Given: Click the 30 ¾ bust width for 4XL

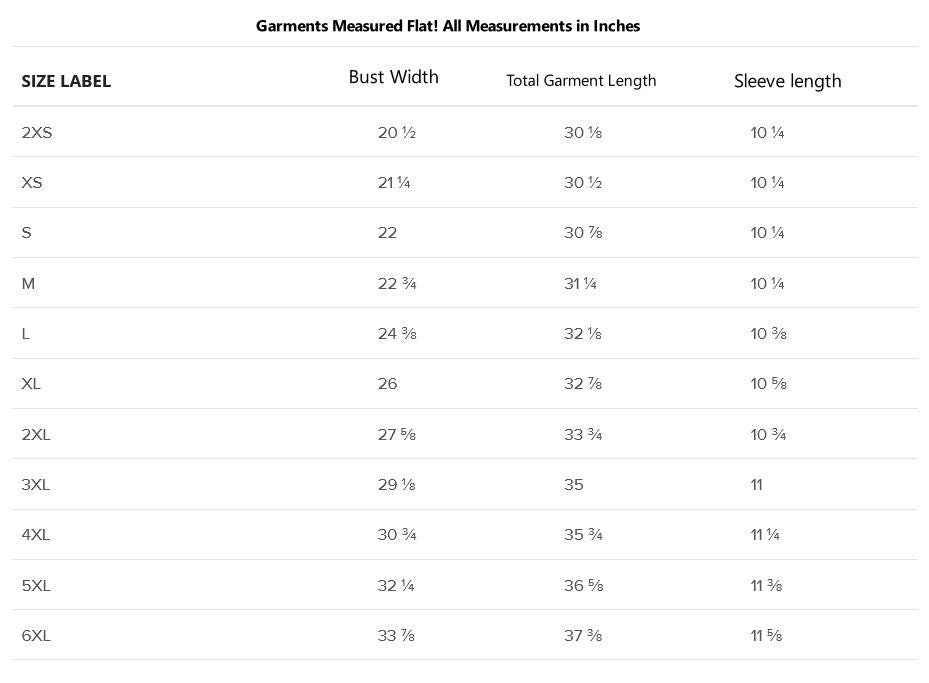Looking at the screenshot, I should point(397,535).
